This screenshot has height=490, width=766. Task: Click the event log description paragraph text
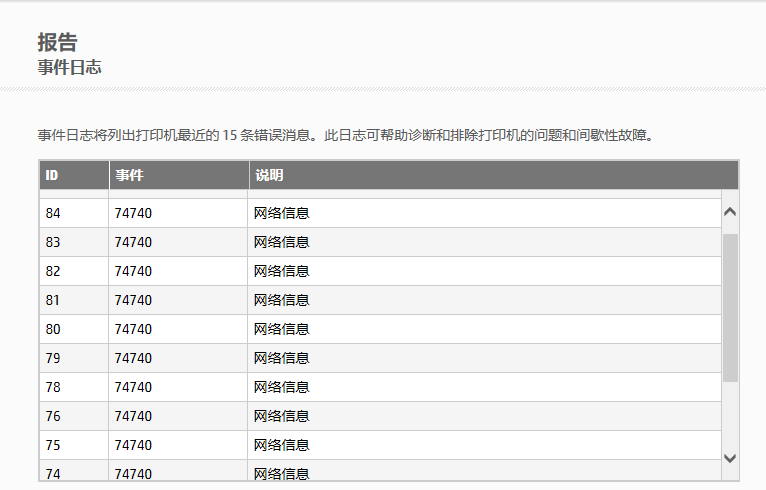pos(345,134)
